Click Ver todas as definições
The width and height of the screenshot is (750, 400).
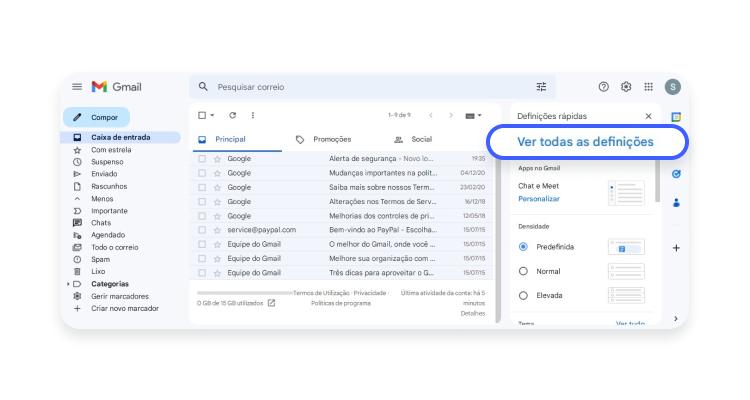585,142
